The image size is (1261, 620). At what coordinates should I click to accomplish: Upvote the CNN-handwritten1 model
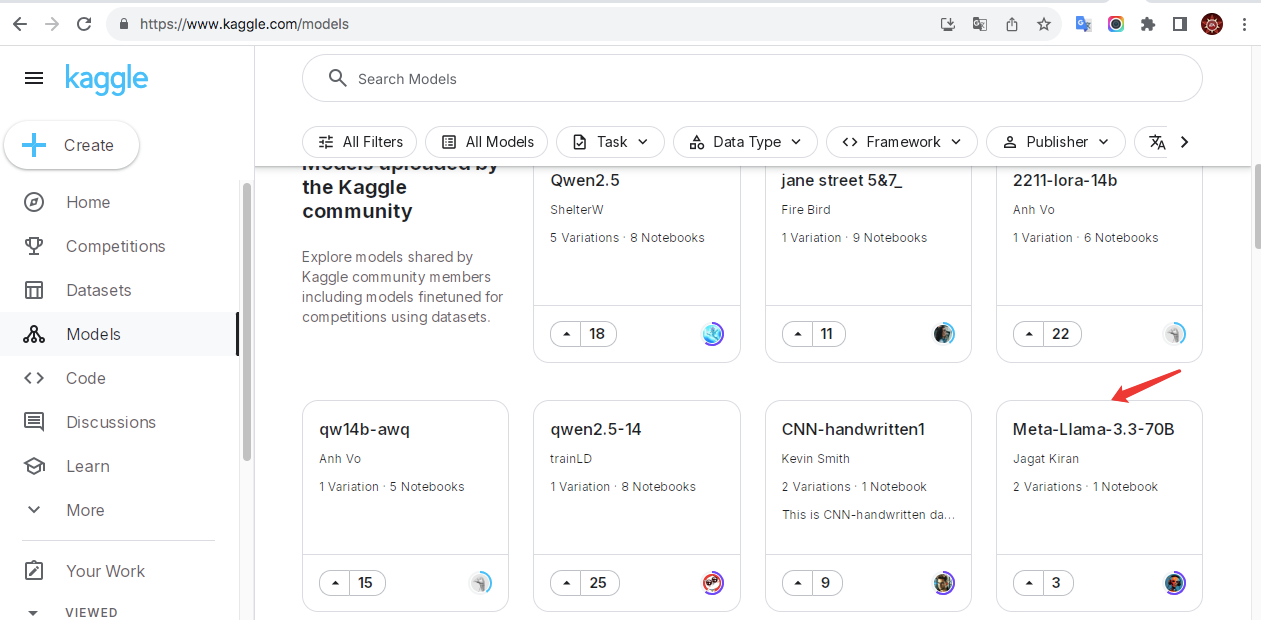pyautogui.click(x=798, y=583)
